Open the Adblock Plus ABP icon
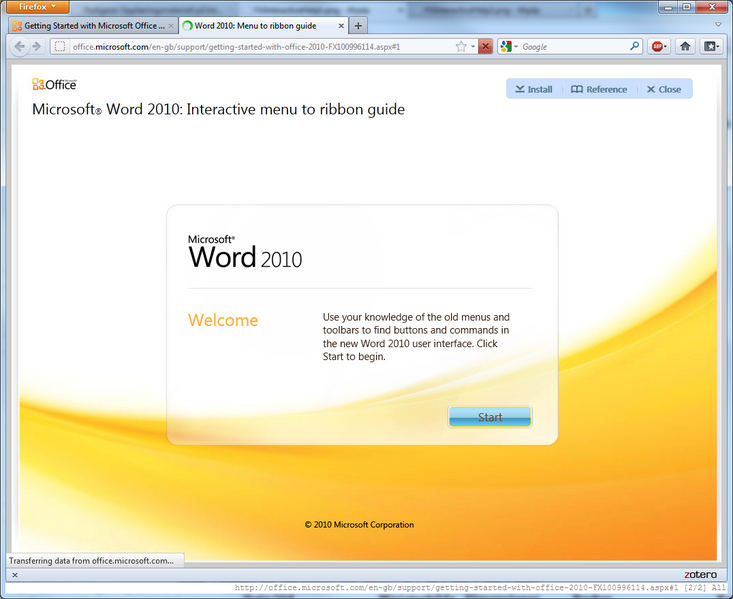 (657, 46)
